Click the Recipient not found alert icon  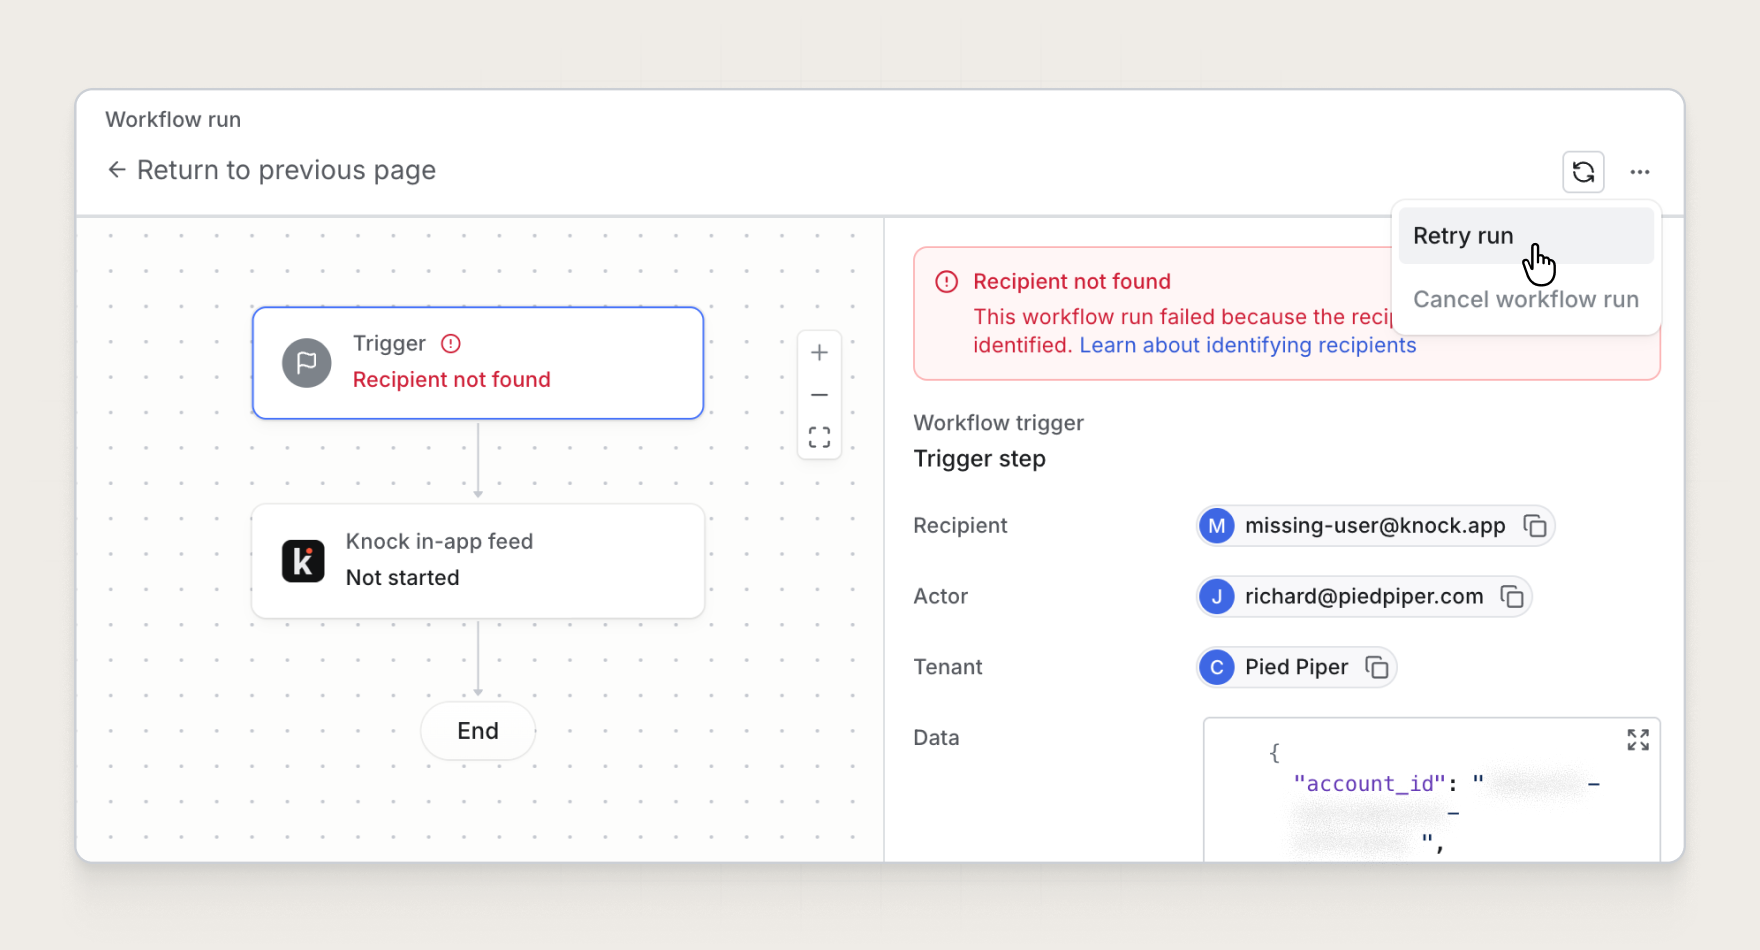[946, 282]
